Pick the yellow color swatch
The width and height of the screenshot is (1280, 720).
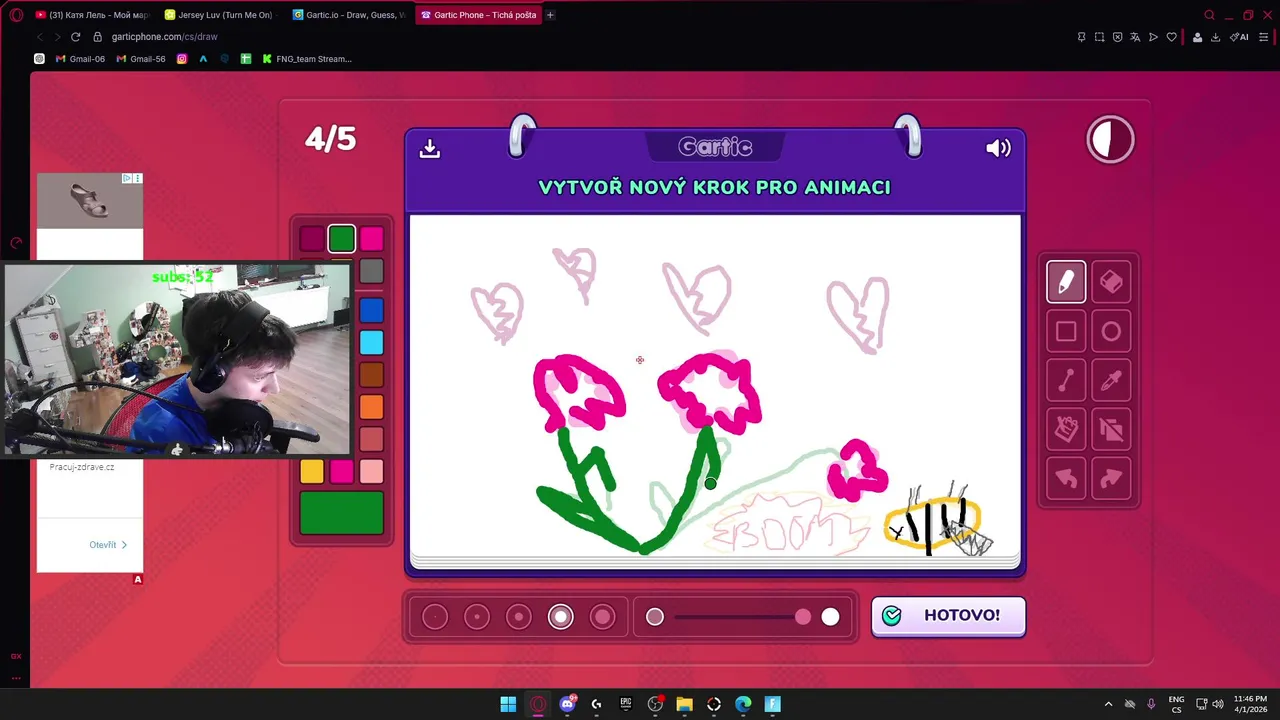[312, 471]
